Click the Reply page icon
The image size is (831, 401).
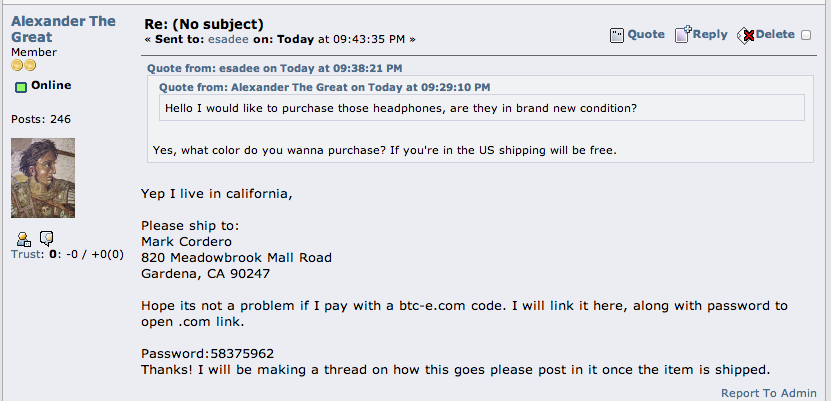point(683,34)
